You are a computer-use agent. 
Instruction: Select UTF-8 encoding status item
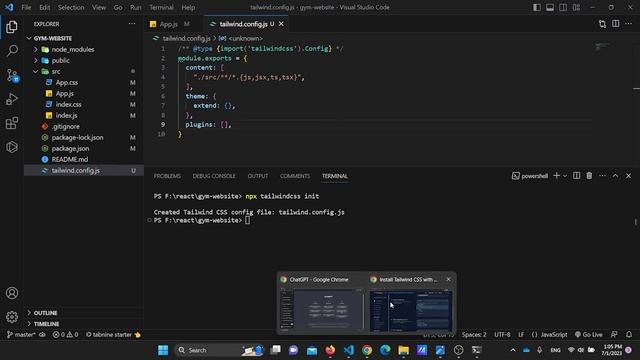502,334
